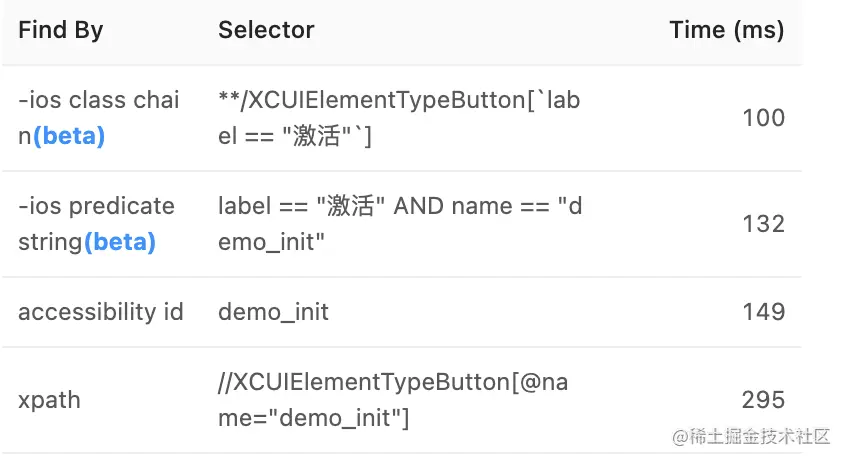The height and width of the screenshot is (462, 846).
Task: Select the 149 ms time value
Action: point(763,312)
